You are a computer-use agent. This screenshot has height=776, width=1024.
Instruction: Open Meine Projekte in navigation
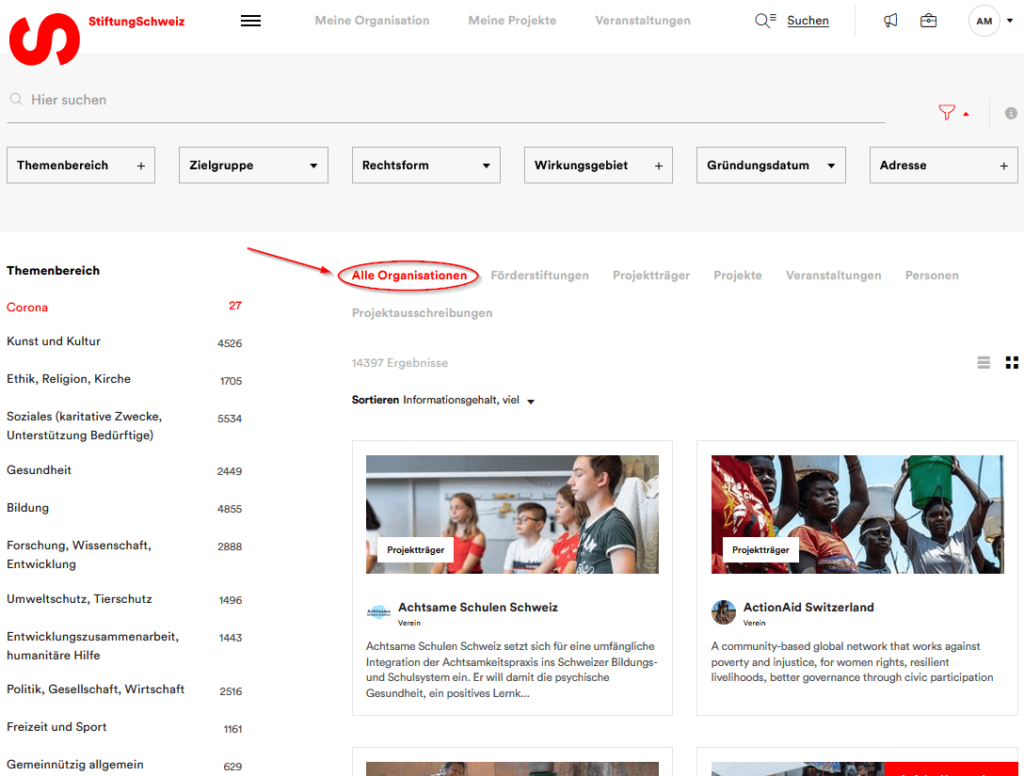click(x=512, y=21)
